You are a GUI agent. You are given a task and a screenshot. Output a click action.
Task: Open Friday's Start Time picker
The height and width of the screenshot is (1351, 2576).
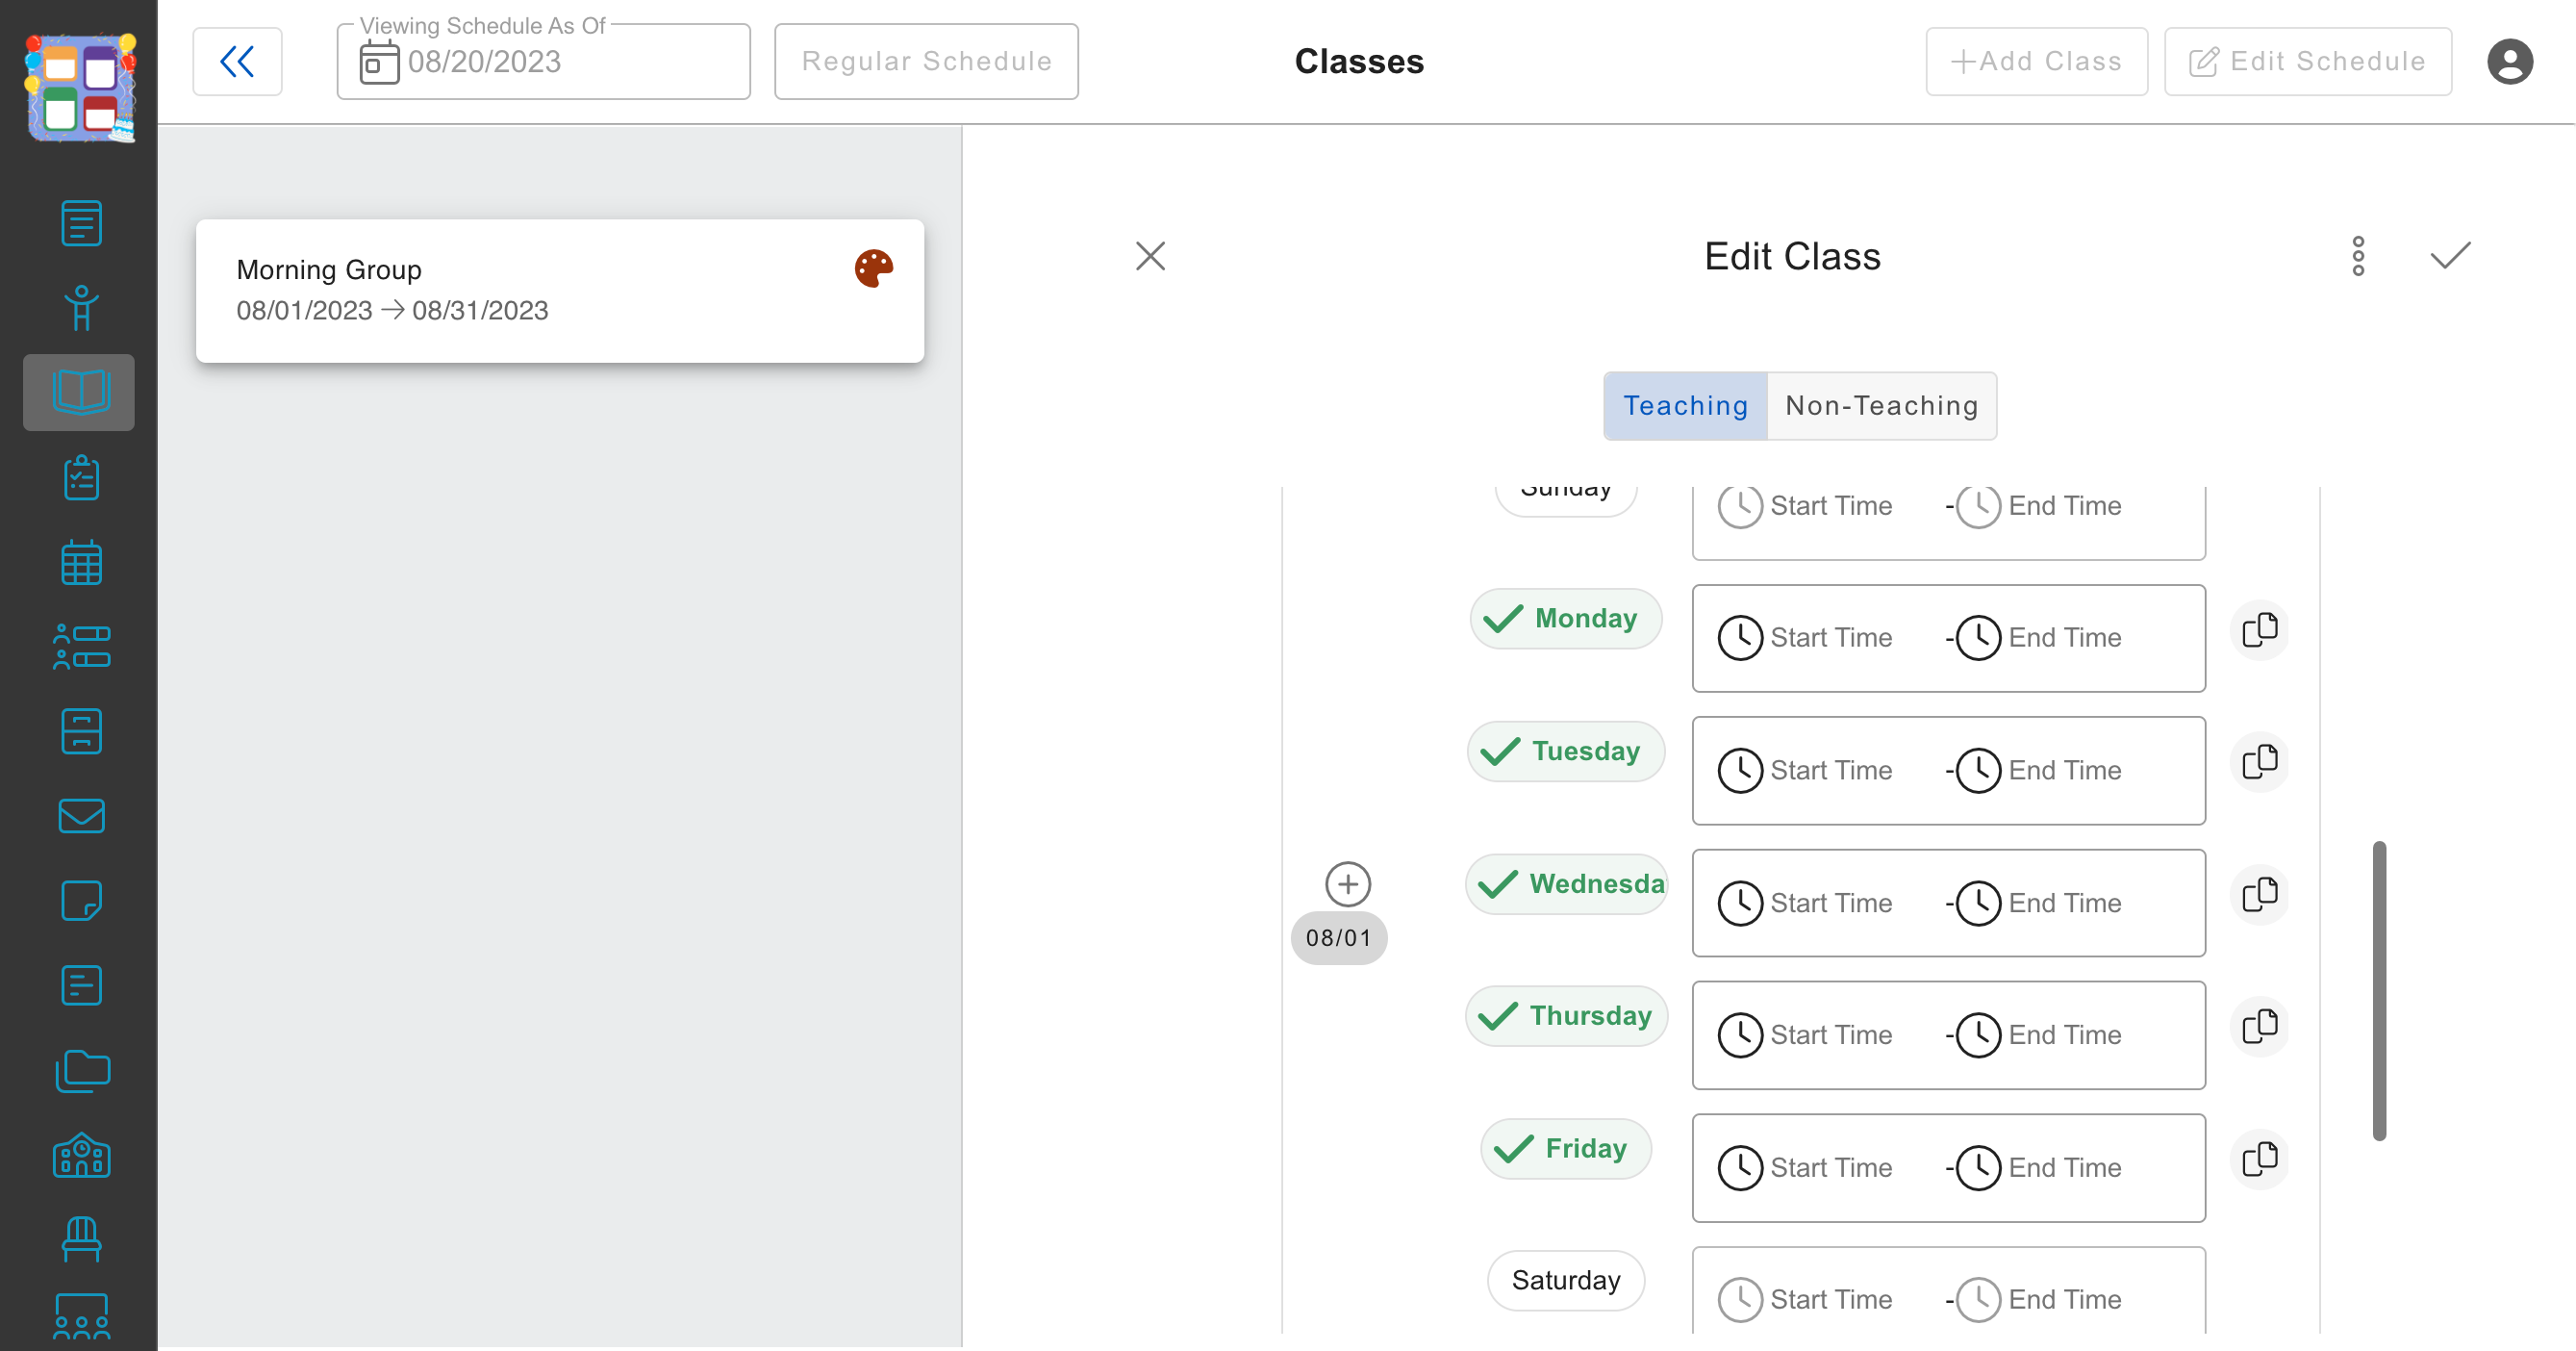(1806, 1168)
